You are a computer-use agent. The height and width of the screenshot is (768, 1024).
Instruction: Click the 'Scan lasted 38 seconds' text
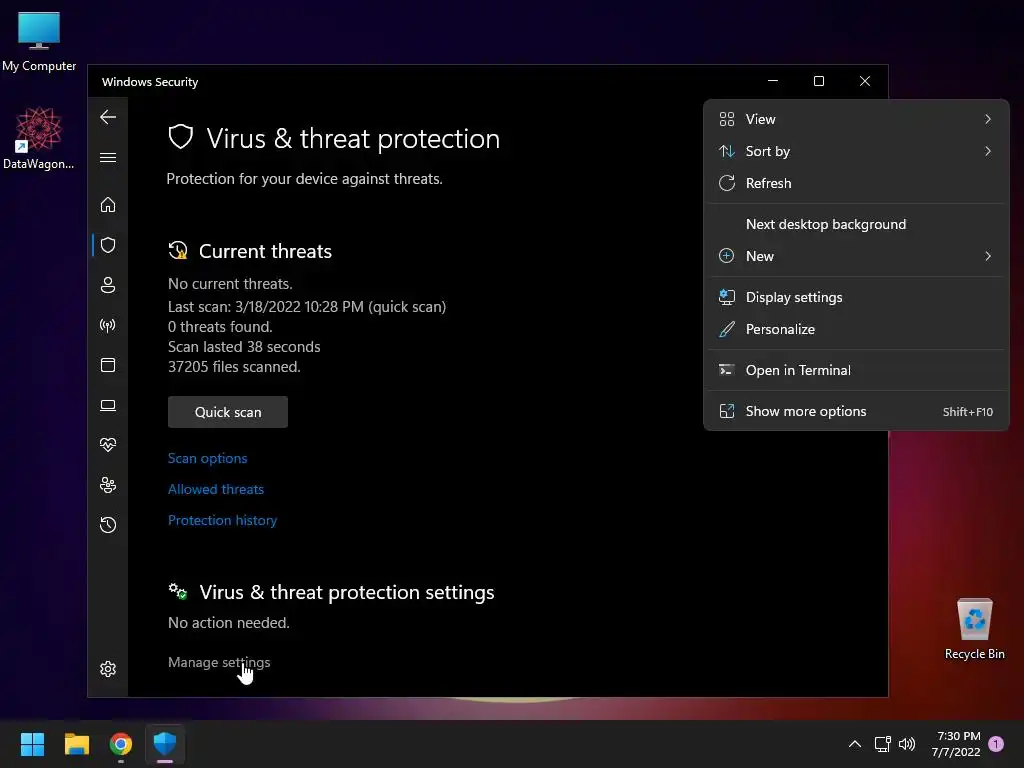coord(244,347)
